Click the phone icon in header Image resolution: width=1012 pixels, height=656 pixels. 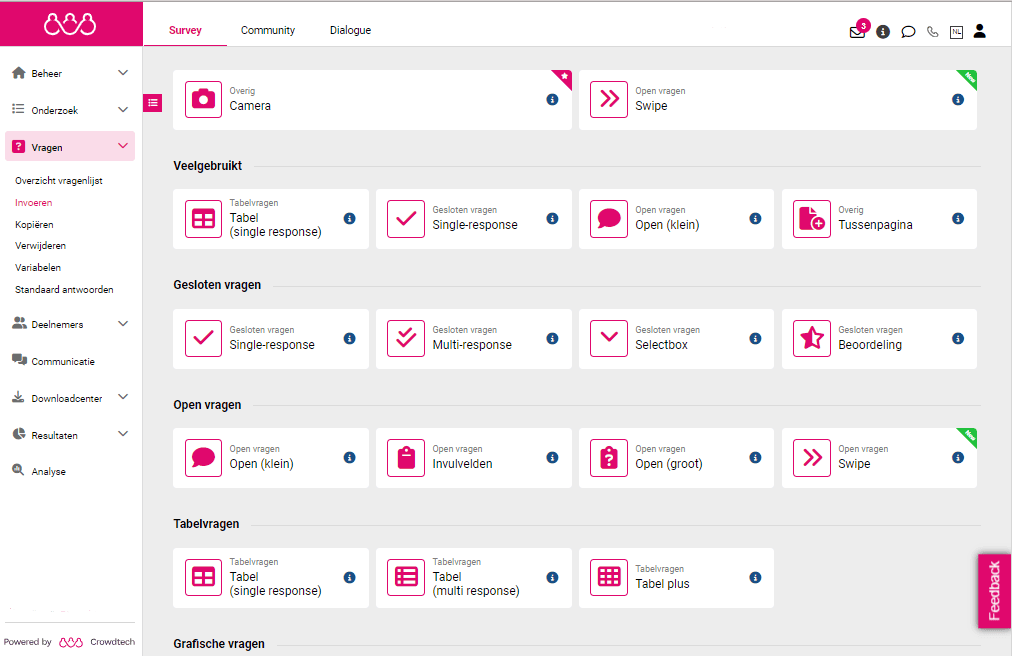tap(933, 32)
